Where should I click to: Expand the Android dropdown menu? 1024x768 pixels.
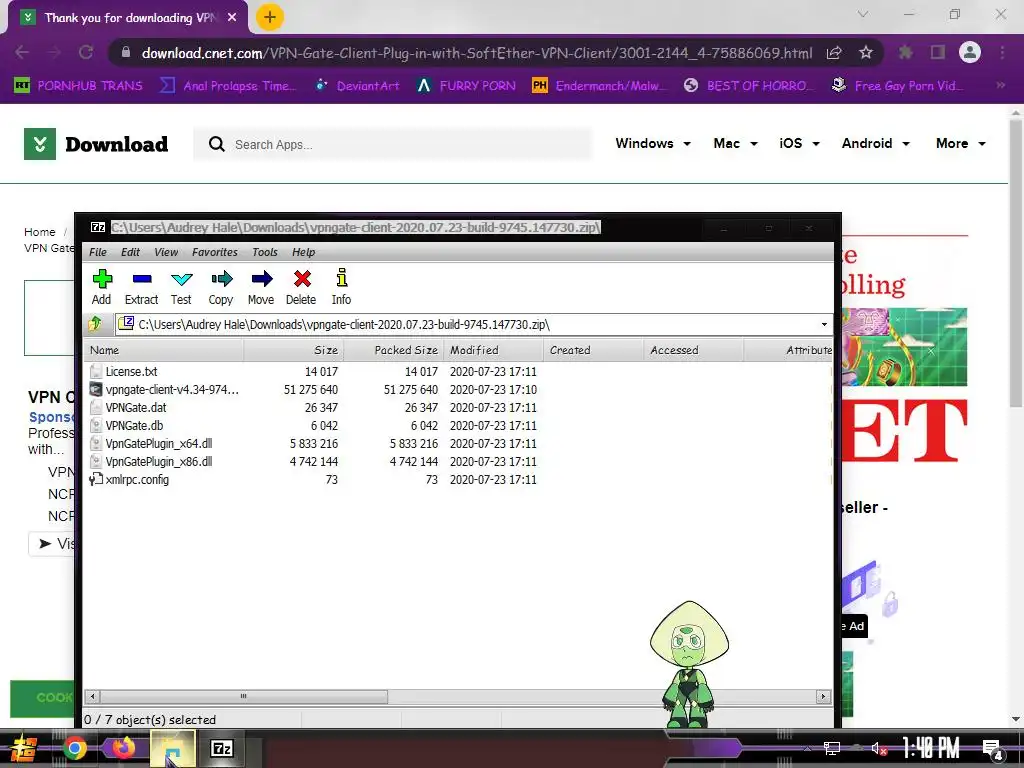click(876, 143)
